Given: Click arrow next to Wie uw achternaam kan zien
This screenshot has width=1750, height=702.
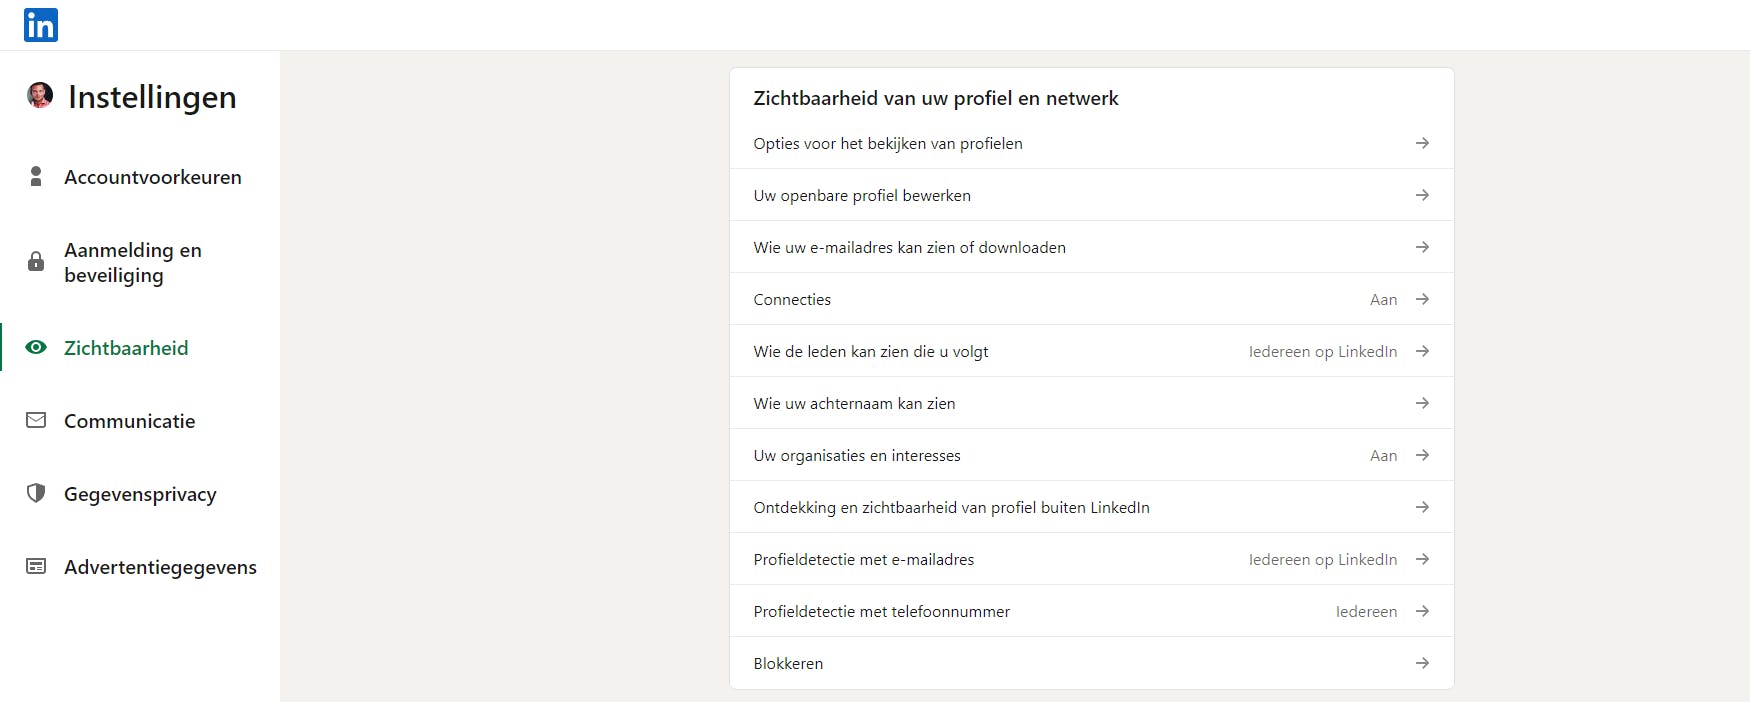Looking at the screenshot, I should click(1422, 403).
